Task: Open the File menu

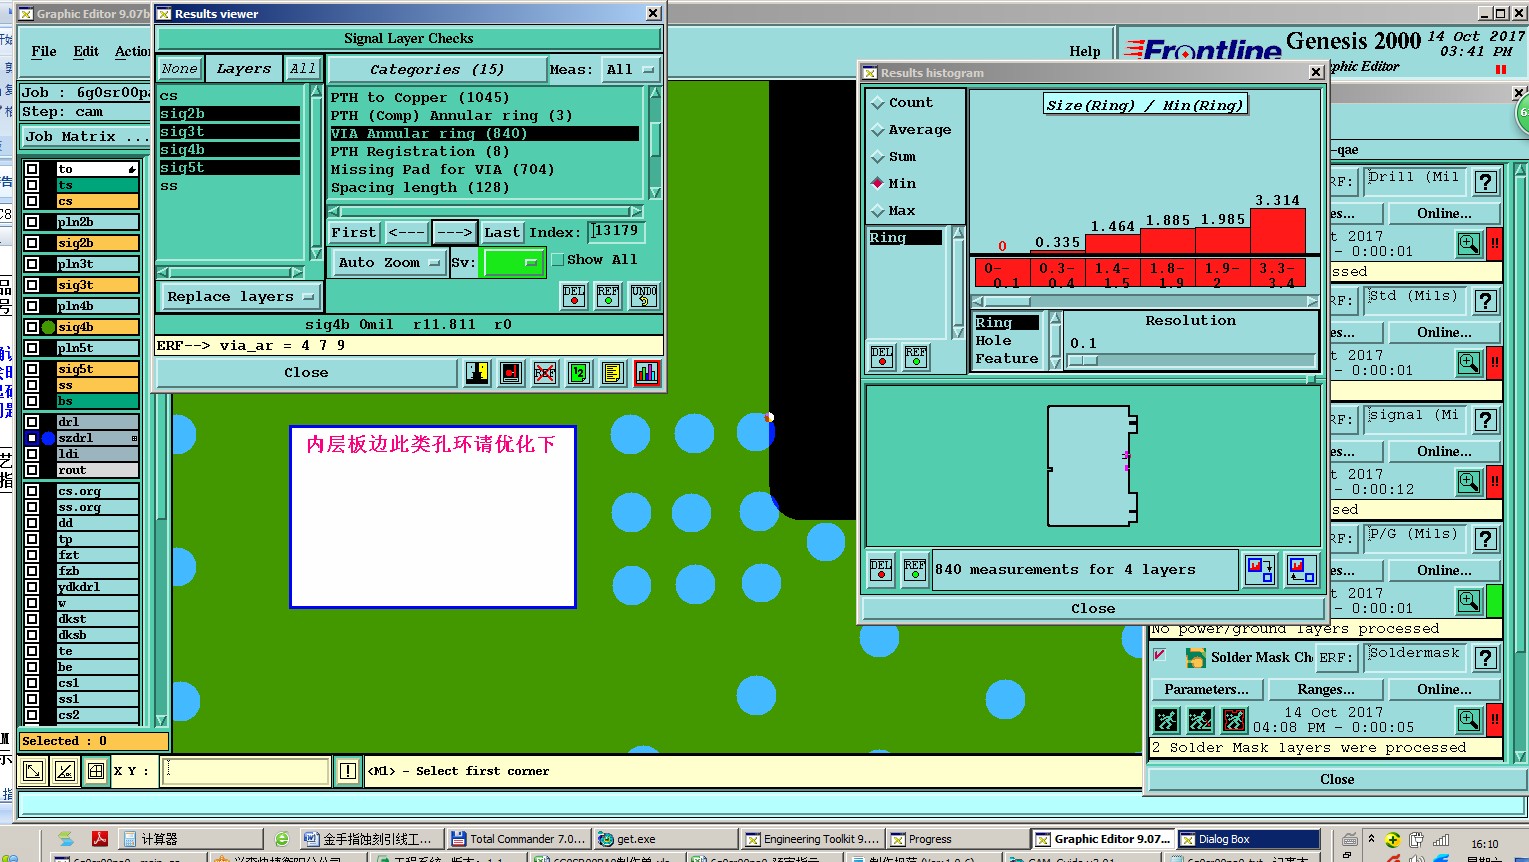Action: pos(44,51)
